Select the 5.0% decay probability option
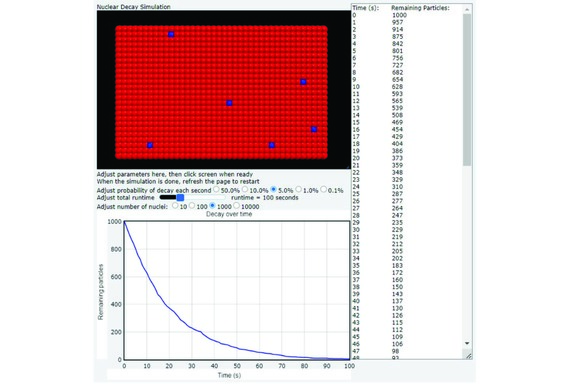576x384 pixels. click(x=273, y=190)
